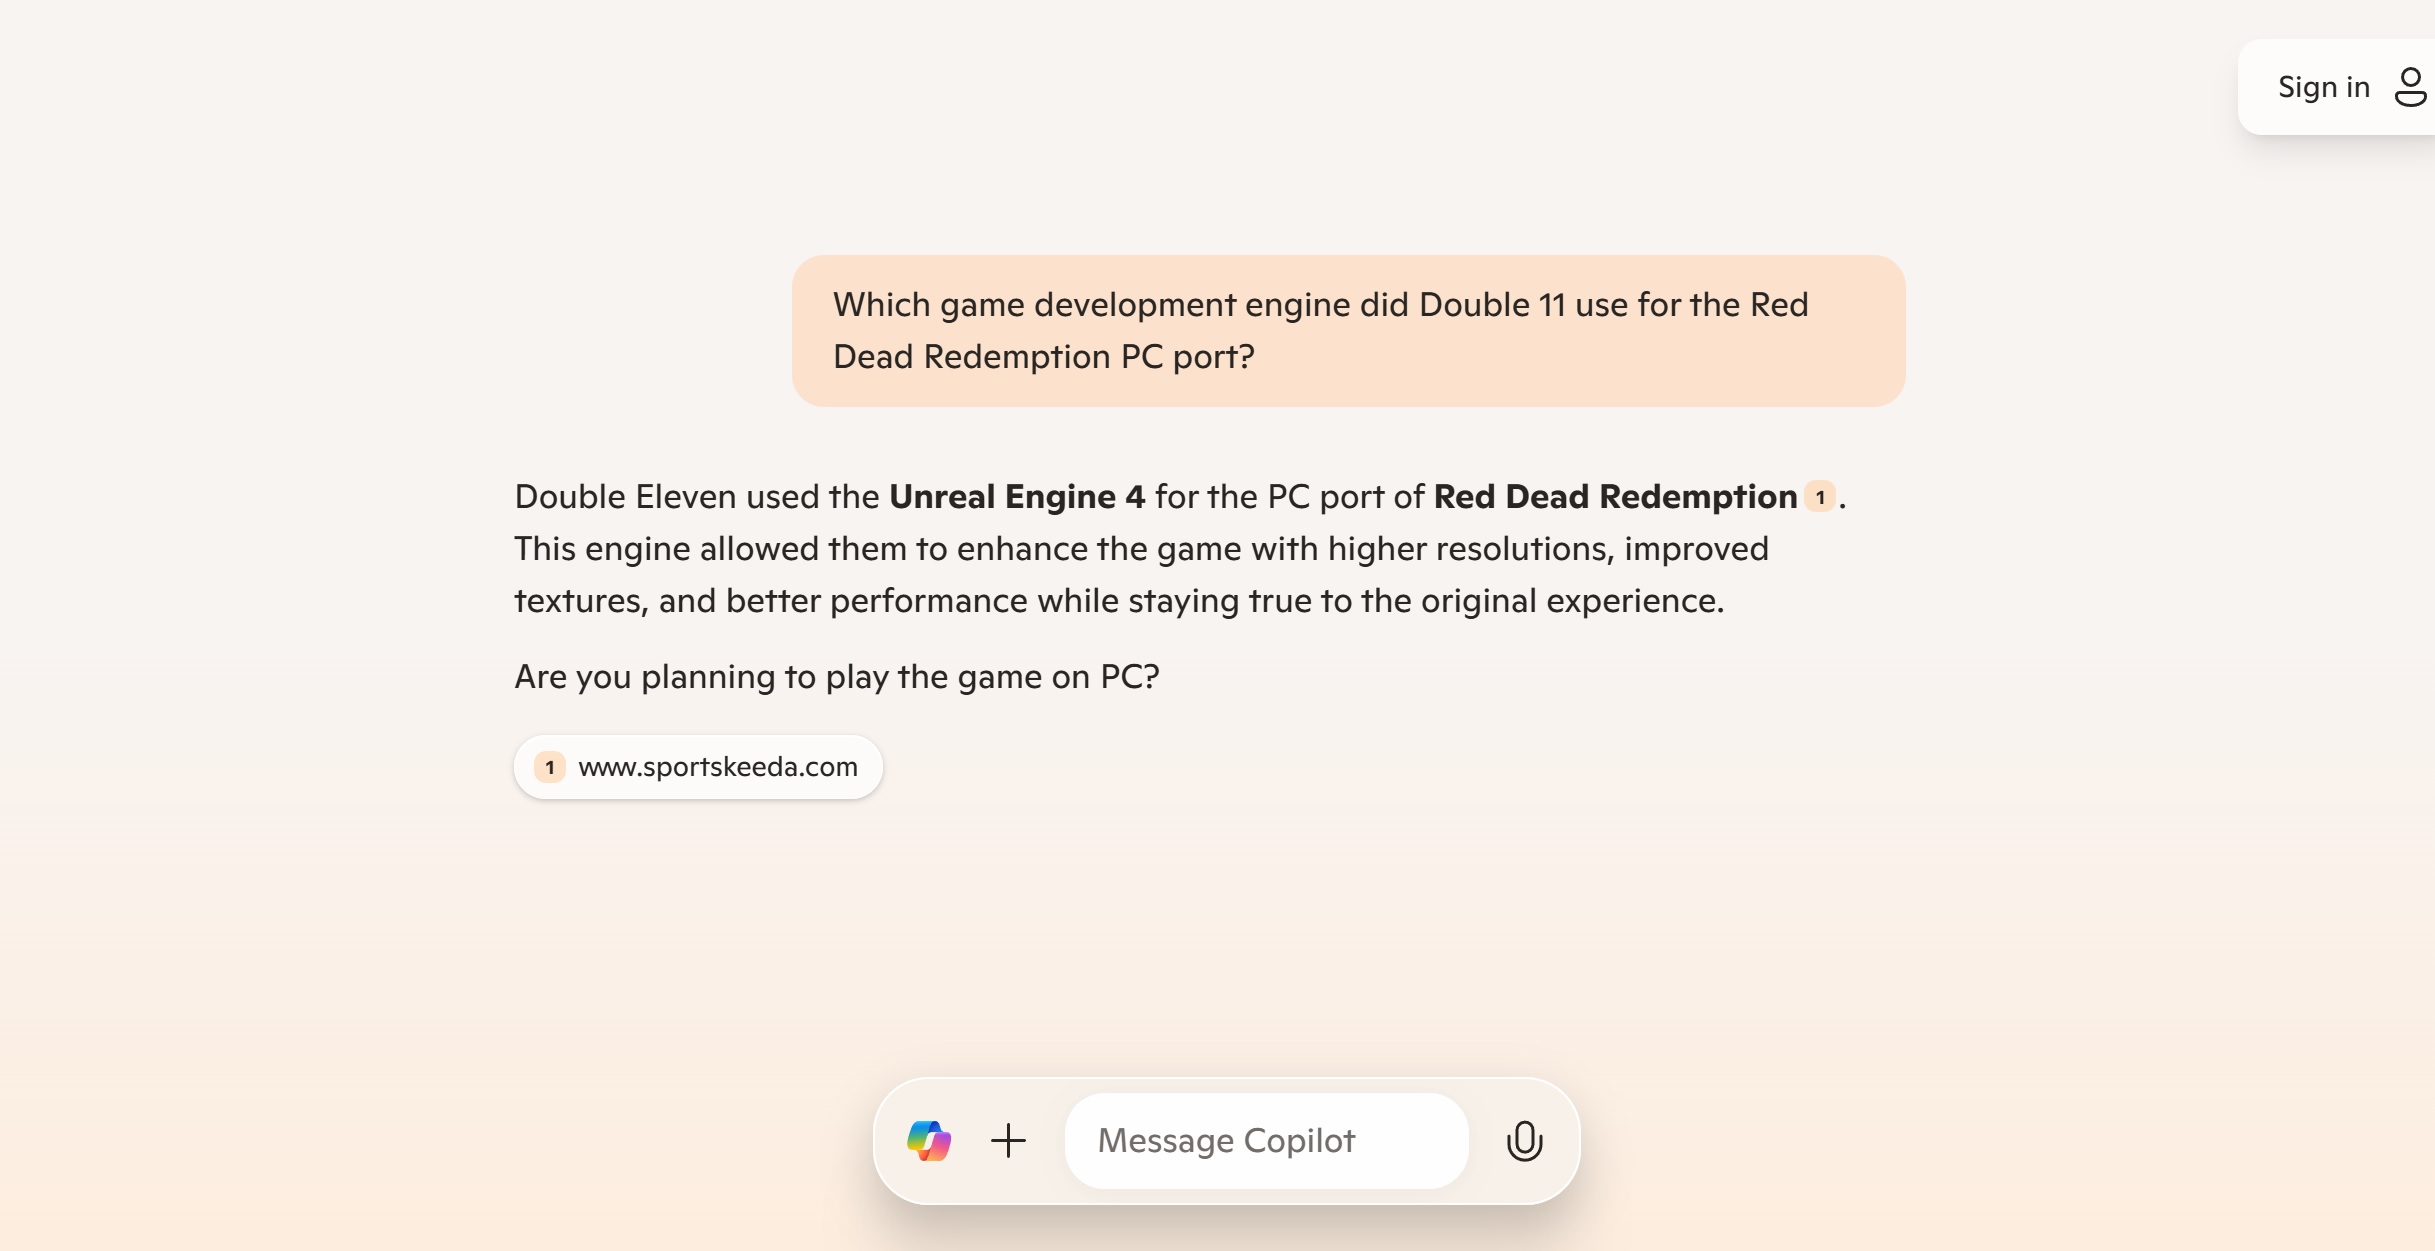This screenshot has width=2435, height=1251.
Task: Start voice input with microphone icon
Action: coord(1524,1141)
